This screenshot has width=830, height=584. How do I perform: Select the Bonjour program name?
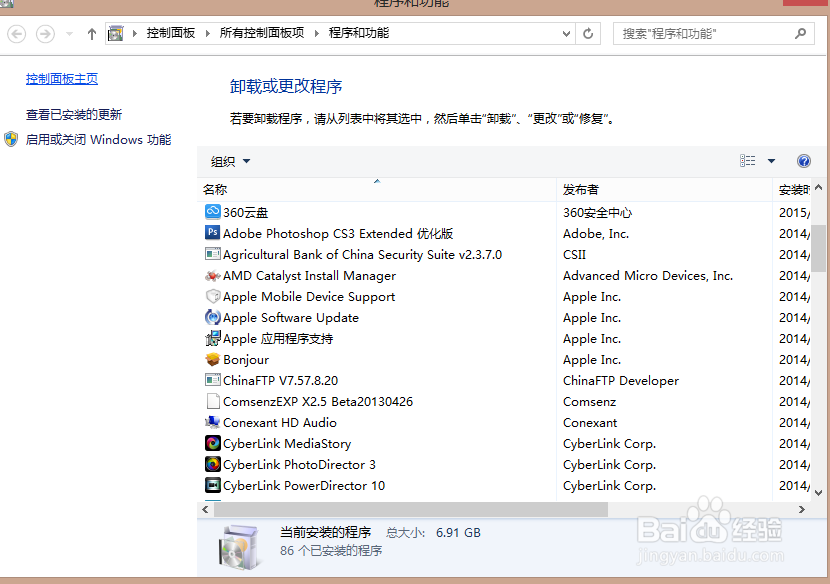click(x=246, y=360)
